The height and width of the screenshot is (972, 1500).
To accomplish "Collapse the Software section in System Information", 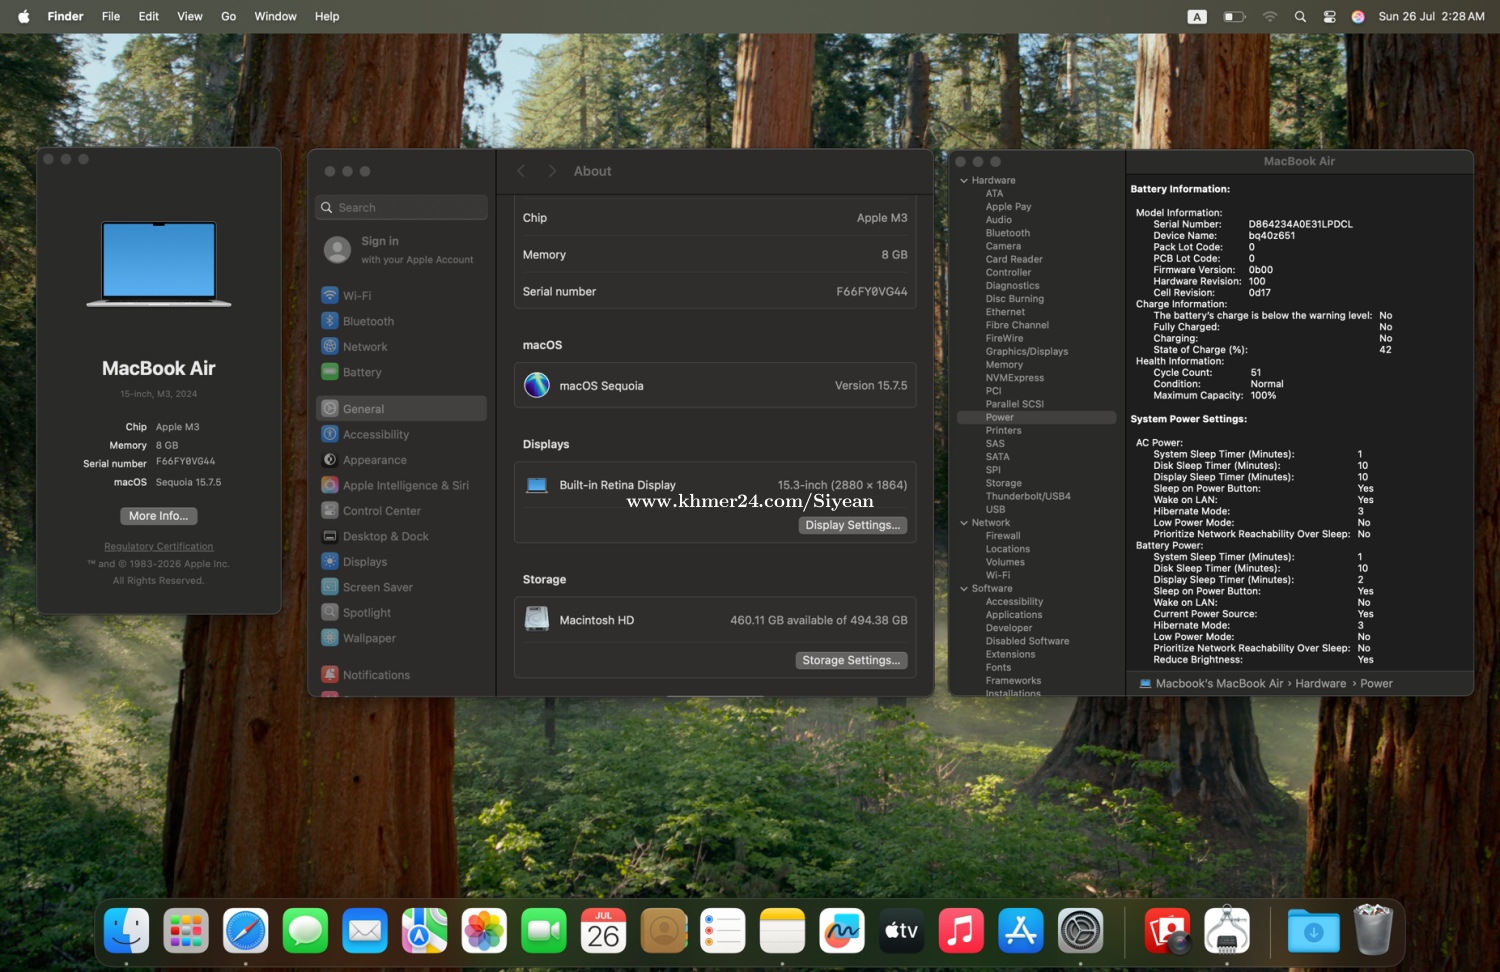I will coord(964,589).
